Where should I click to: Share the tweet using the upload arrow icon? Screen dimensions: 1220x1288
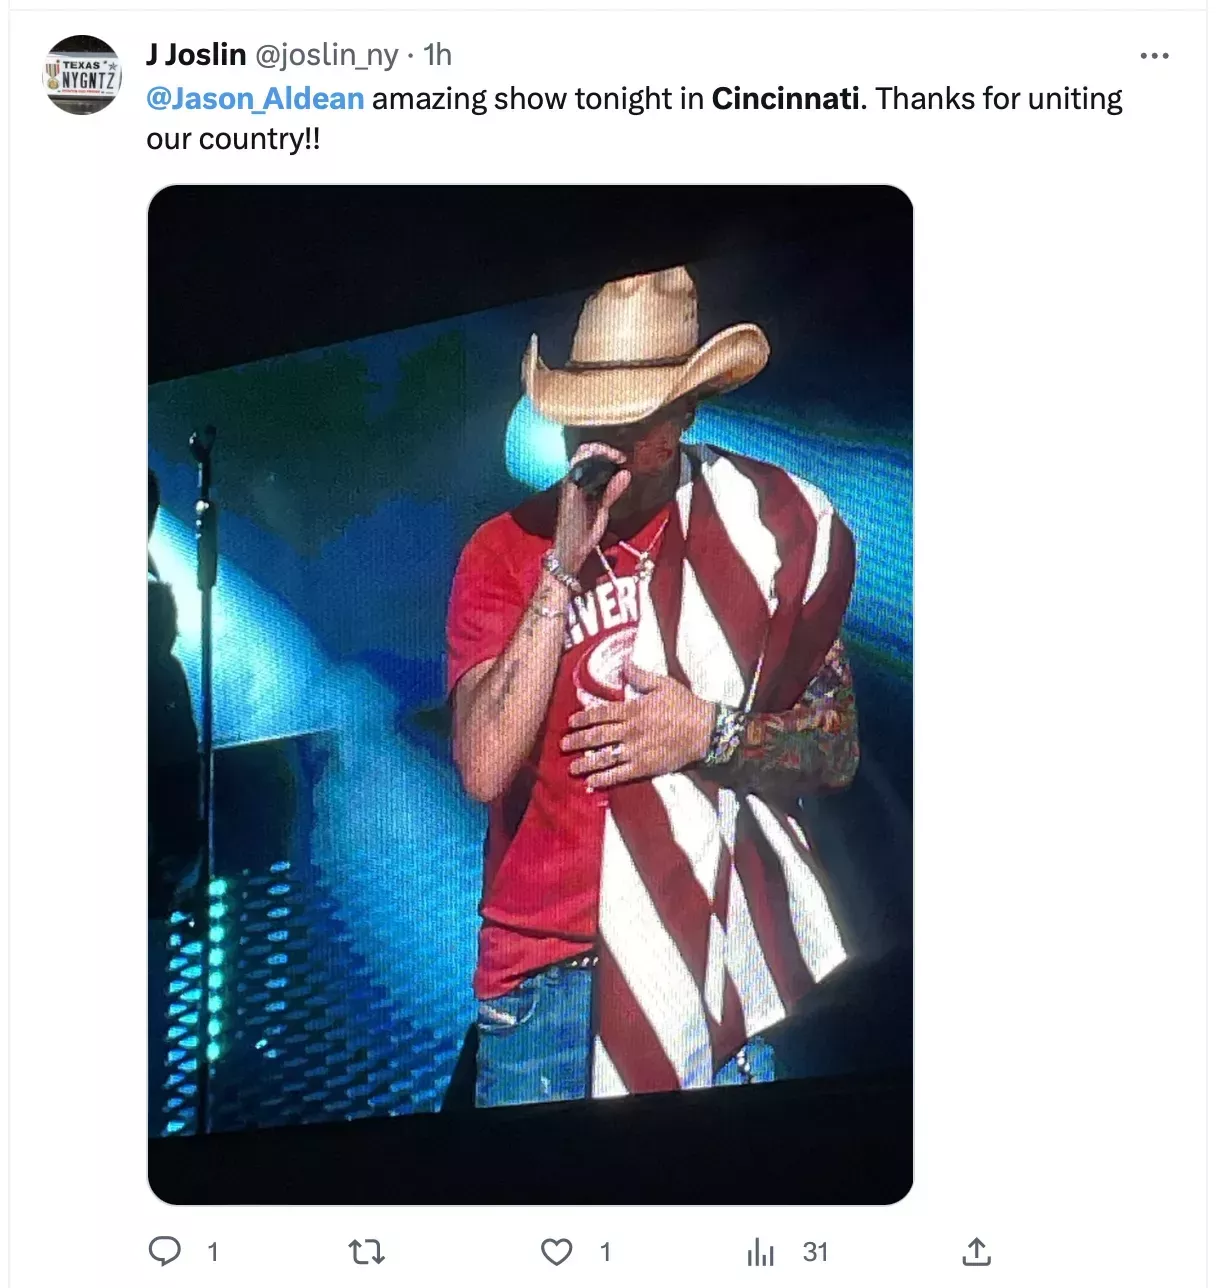tap(976, 1250)
